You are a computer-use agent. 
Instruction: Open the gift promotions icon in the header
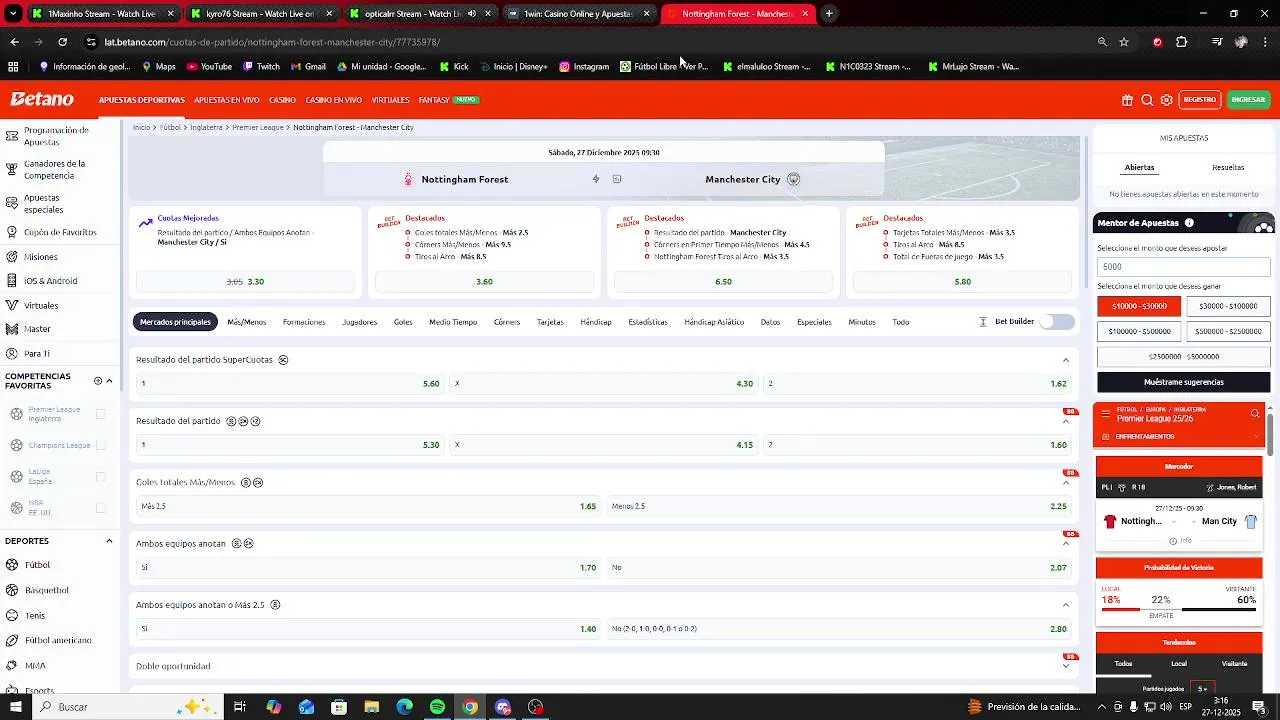tap(1127, 100)
